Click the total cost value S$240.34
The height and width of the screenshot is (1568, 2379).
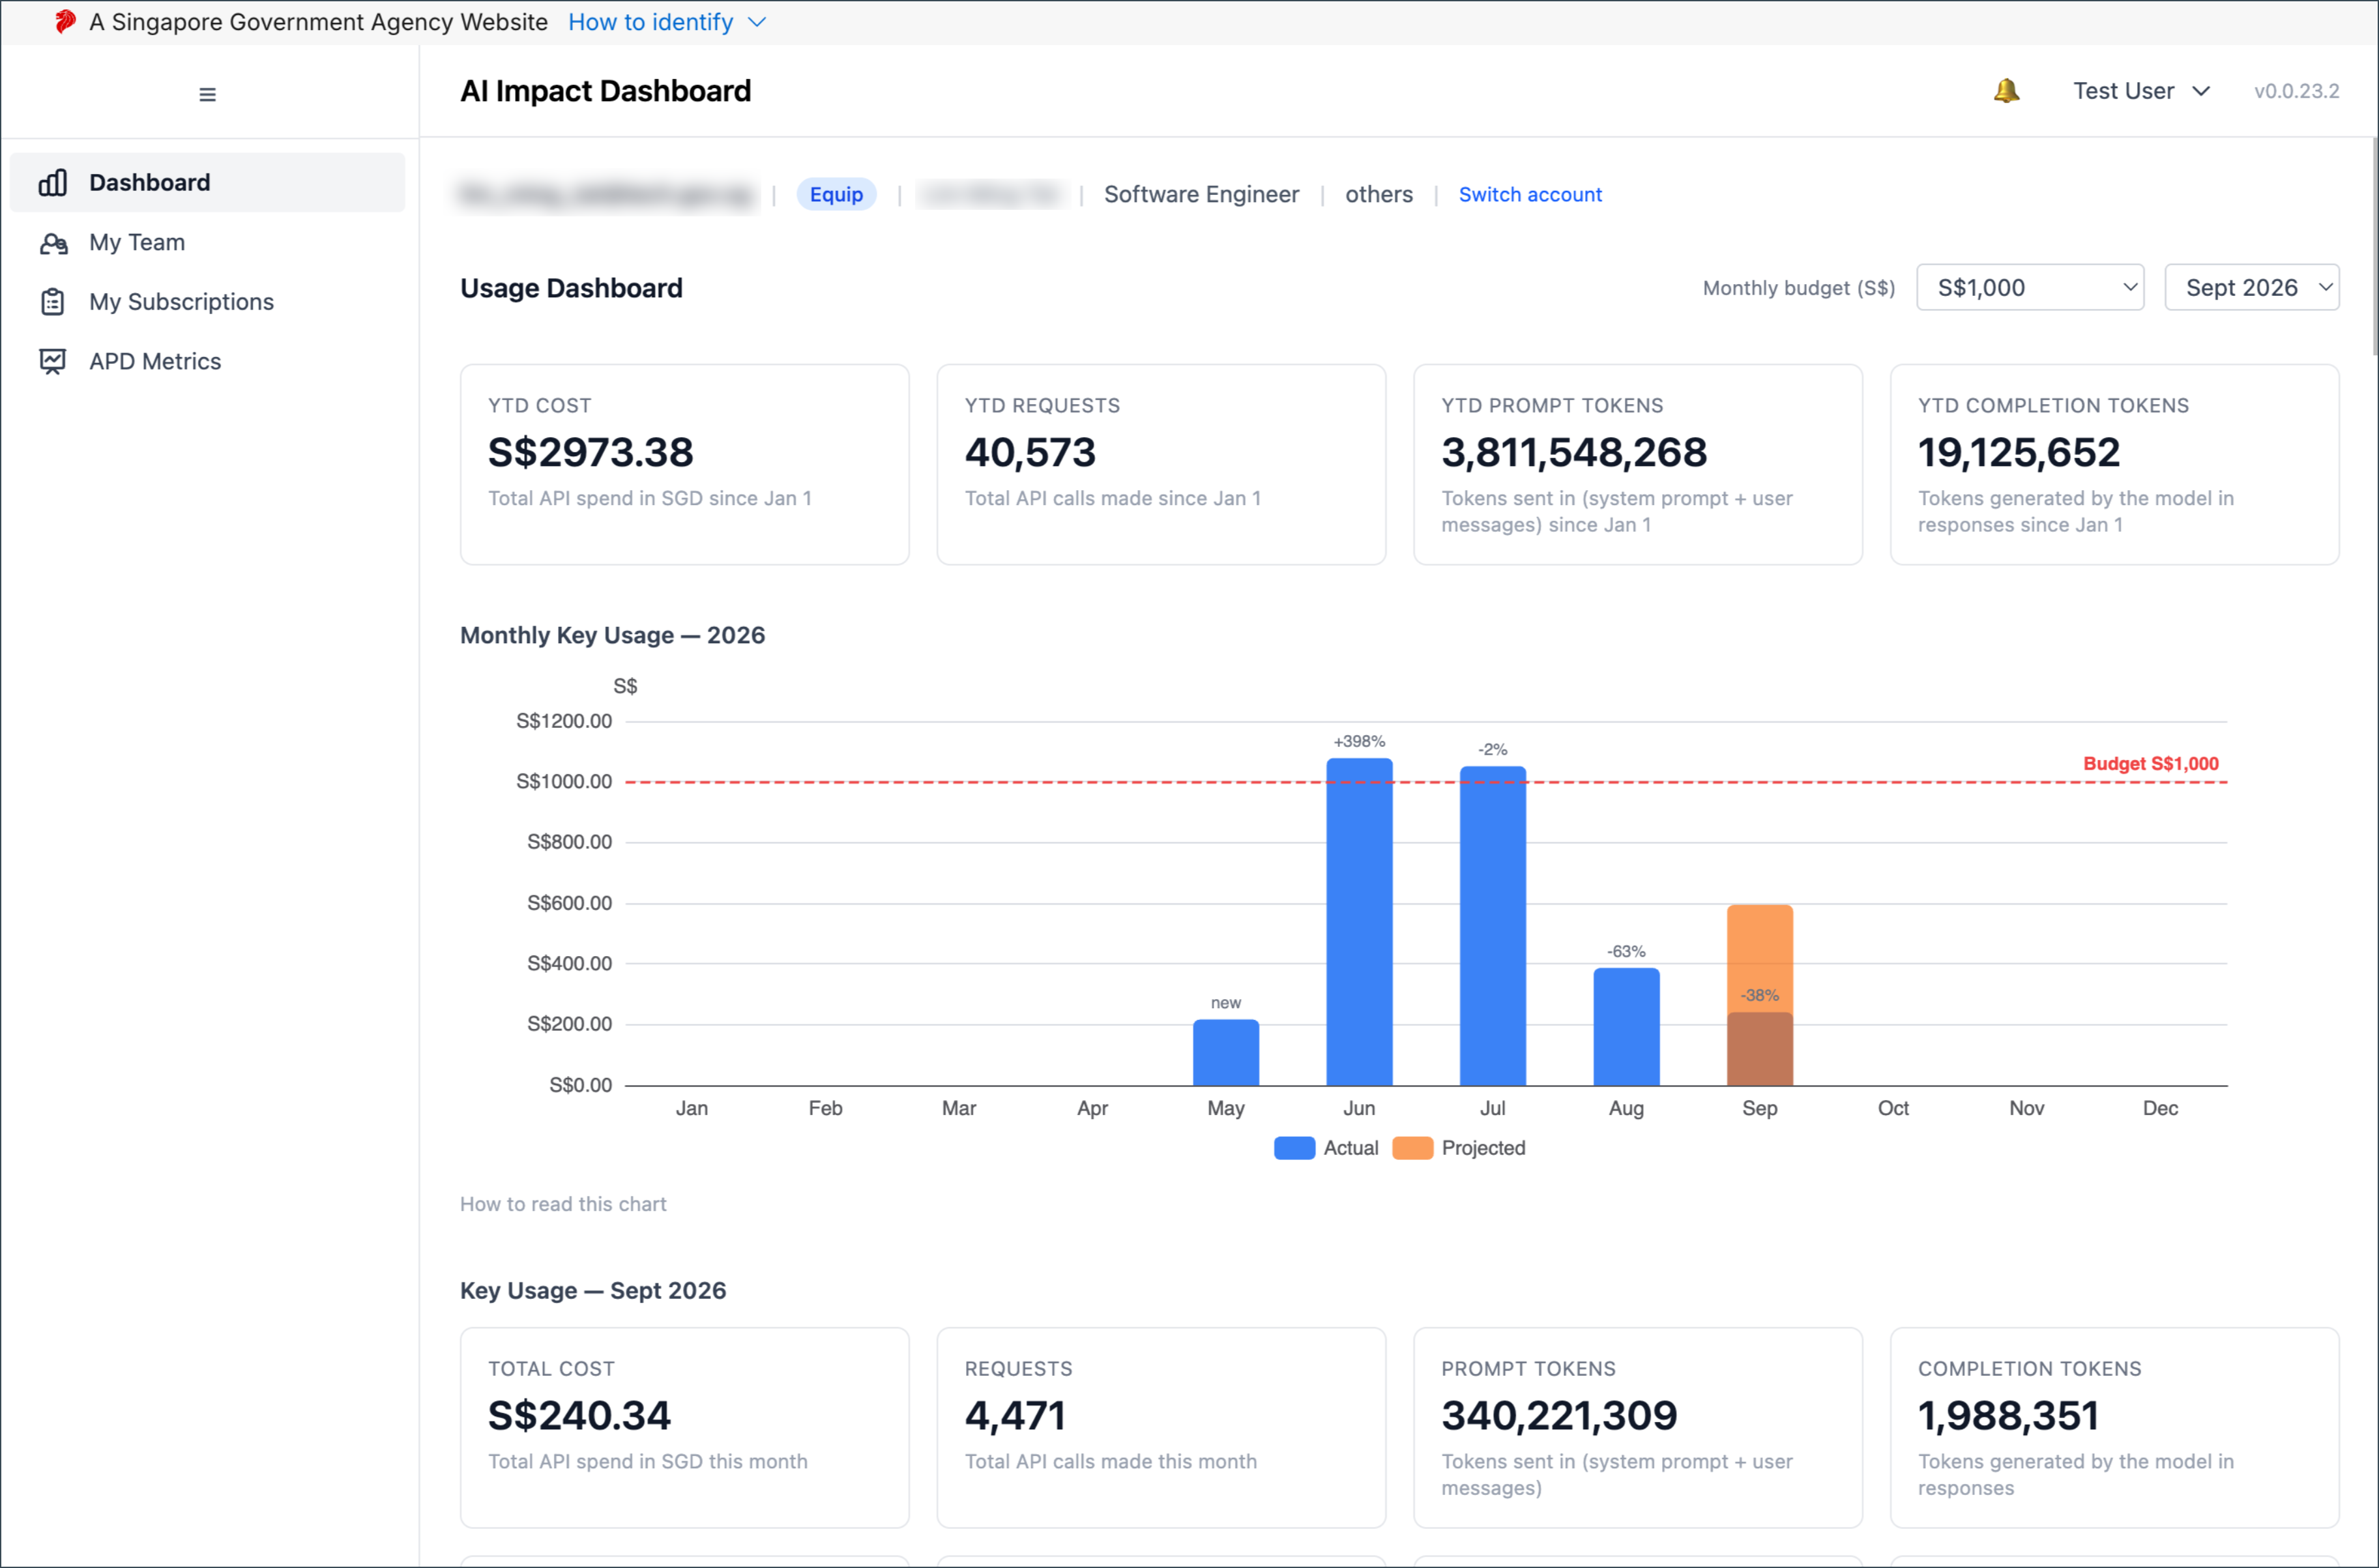[579, 1415]
